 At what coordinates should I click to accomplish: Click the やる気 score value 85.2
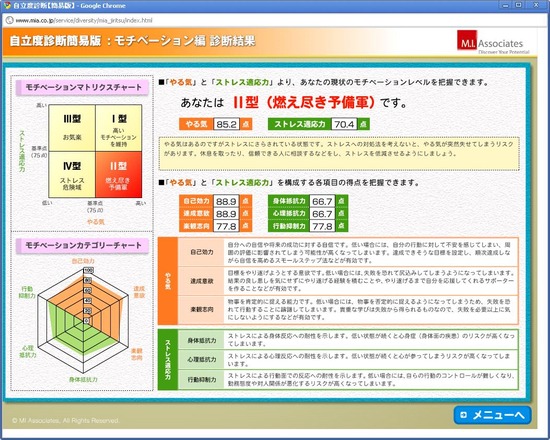tap(226, 124)
